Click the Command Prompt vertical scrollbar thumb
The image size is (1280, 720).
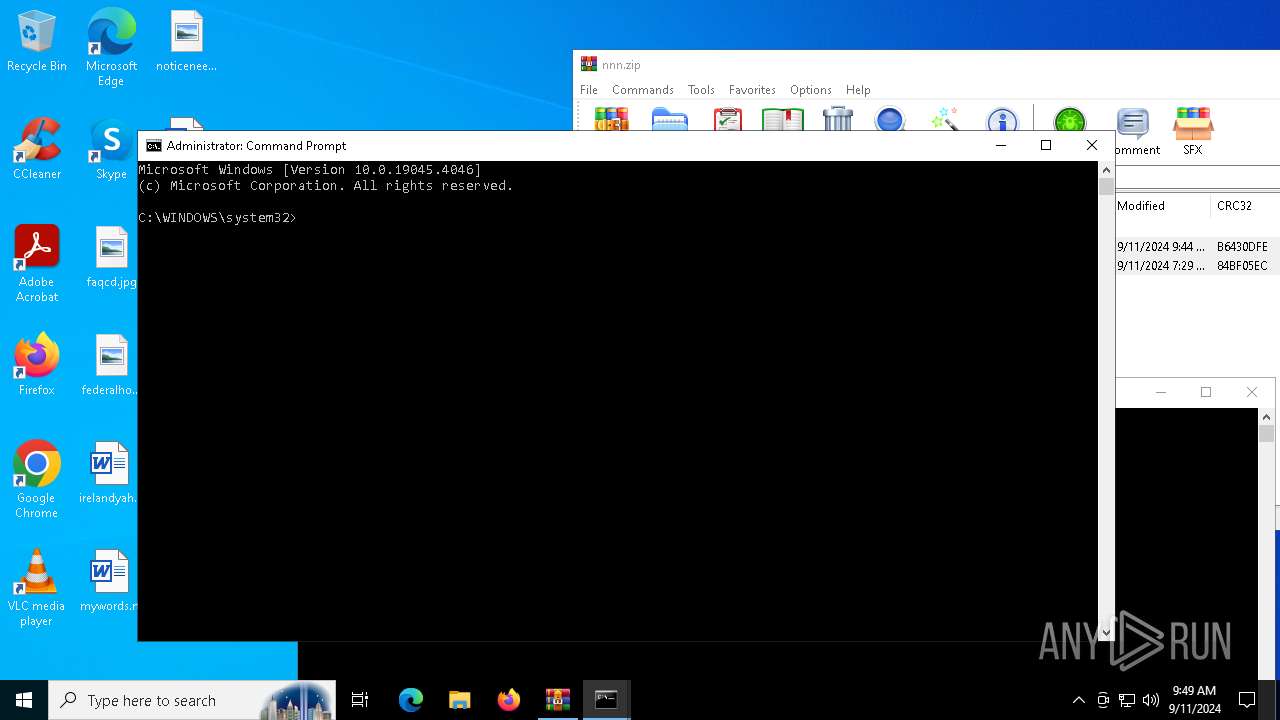point(1106,187)
